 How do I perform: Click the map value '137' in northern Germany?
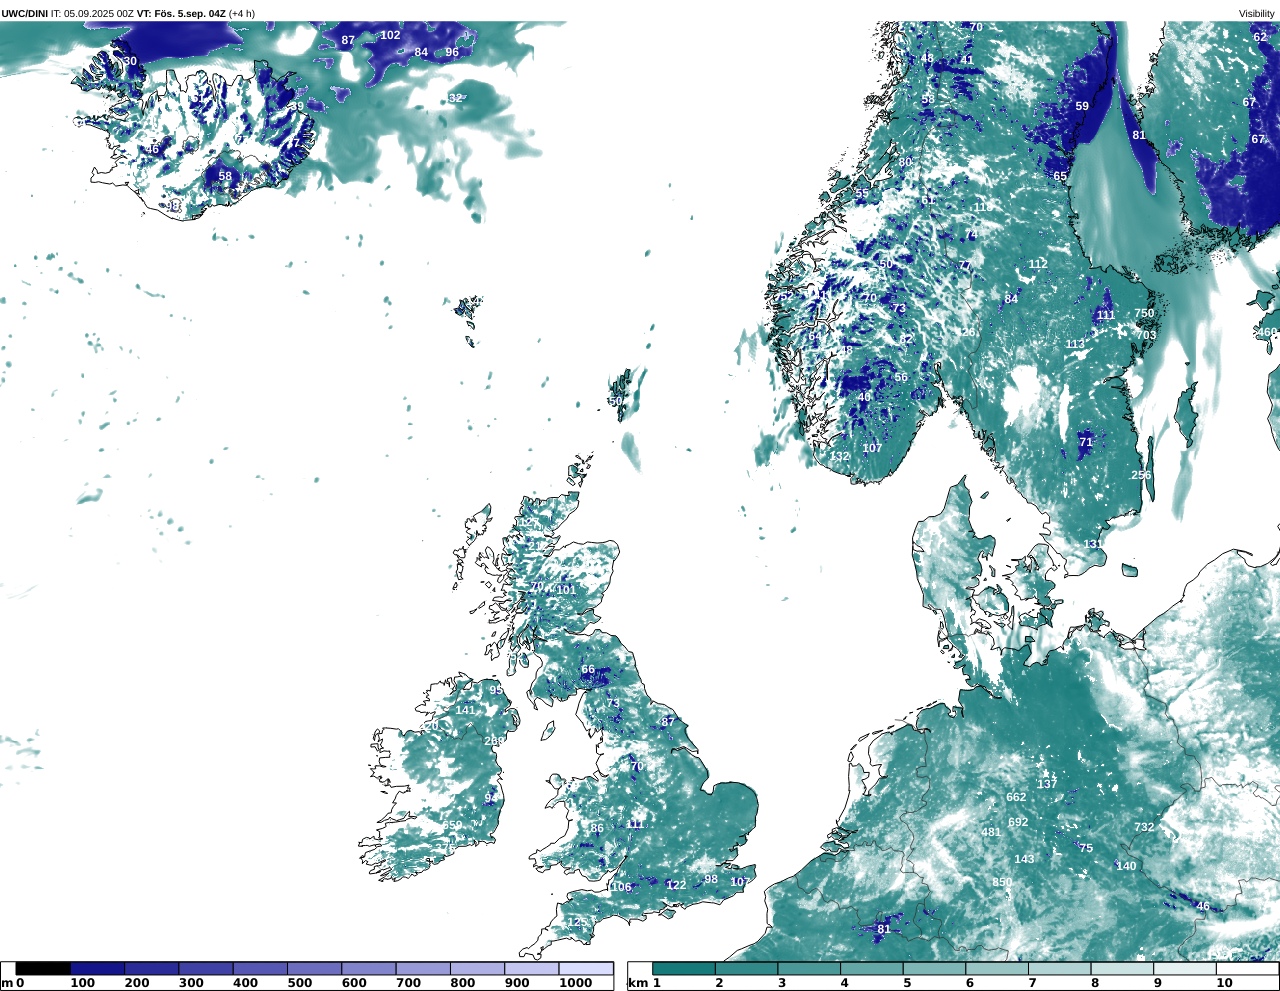click(x=1047, y=784)
